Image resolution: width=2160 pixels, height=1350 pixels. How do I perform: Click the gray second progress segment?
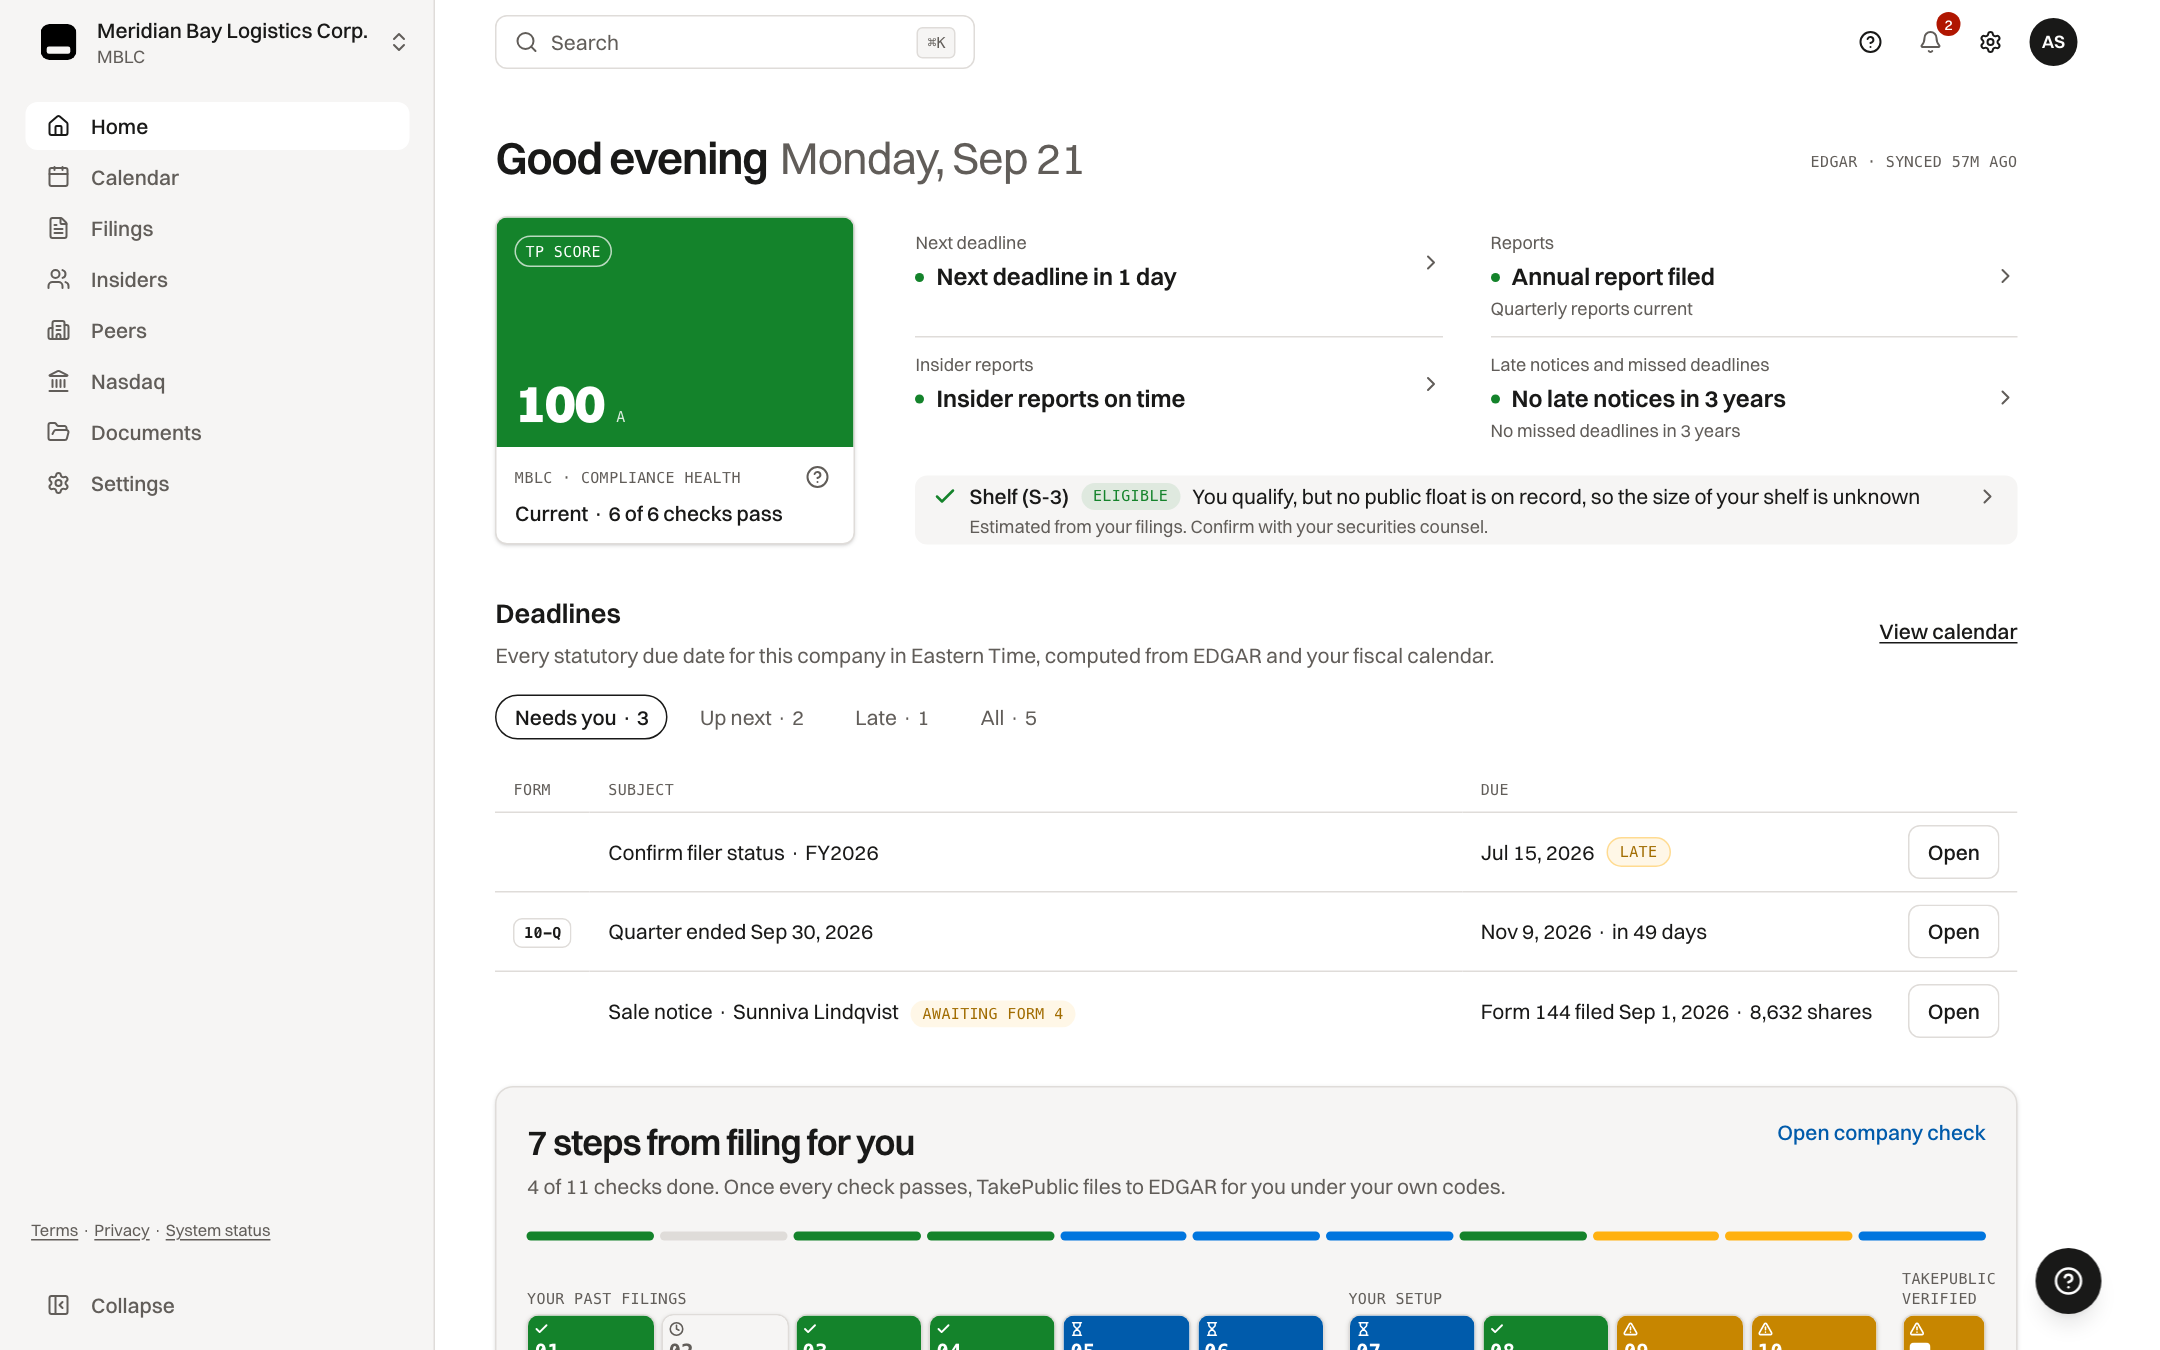[x=723, y=1236]
